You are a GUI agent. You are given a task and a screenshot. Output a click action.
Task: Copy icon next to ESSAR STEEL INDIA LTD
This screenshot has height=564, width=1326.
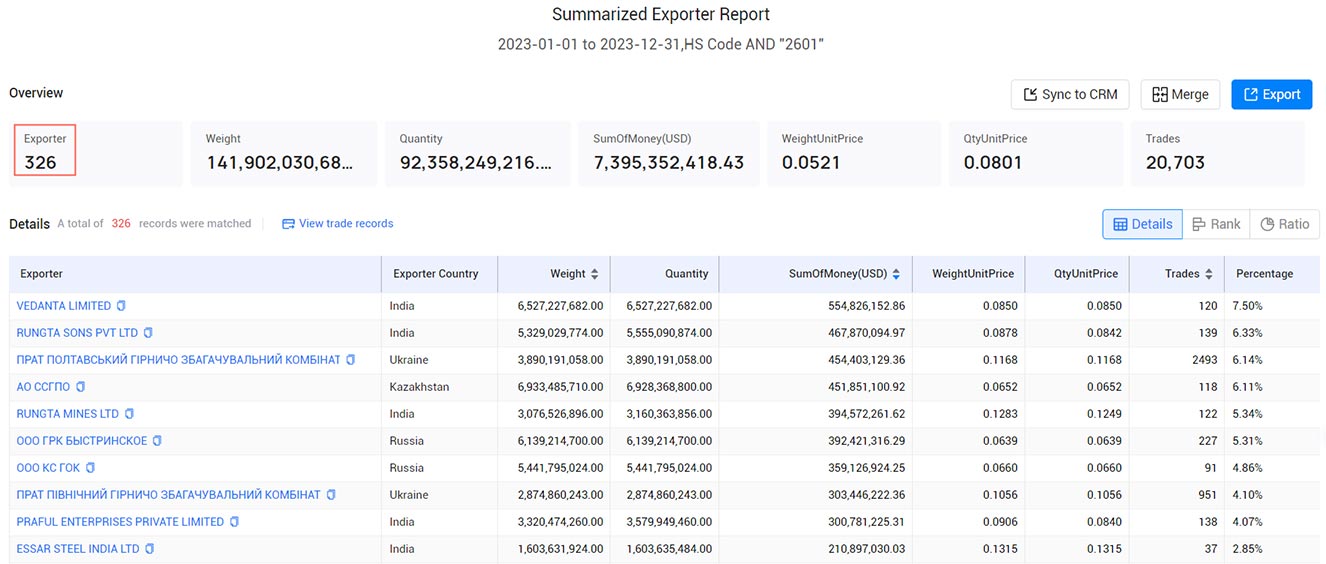pyautogui.click(x=150, y=549)
